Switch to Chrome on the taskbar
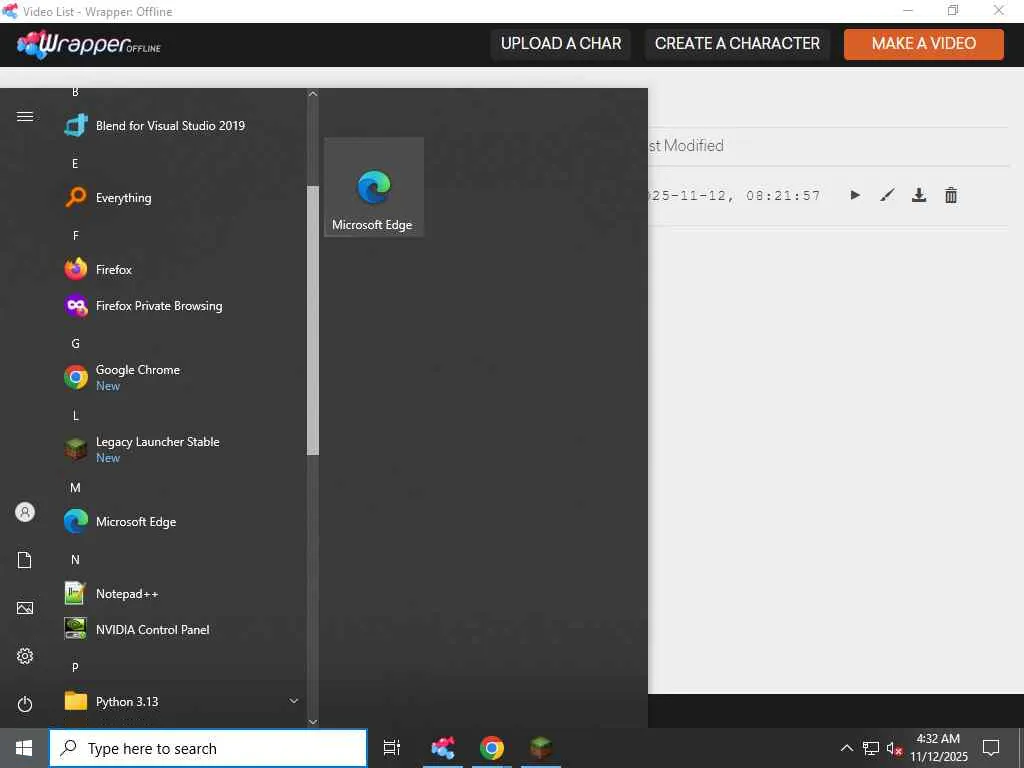Viewport: 1024px width, 768px height. tap(492, 748)
